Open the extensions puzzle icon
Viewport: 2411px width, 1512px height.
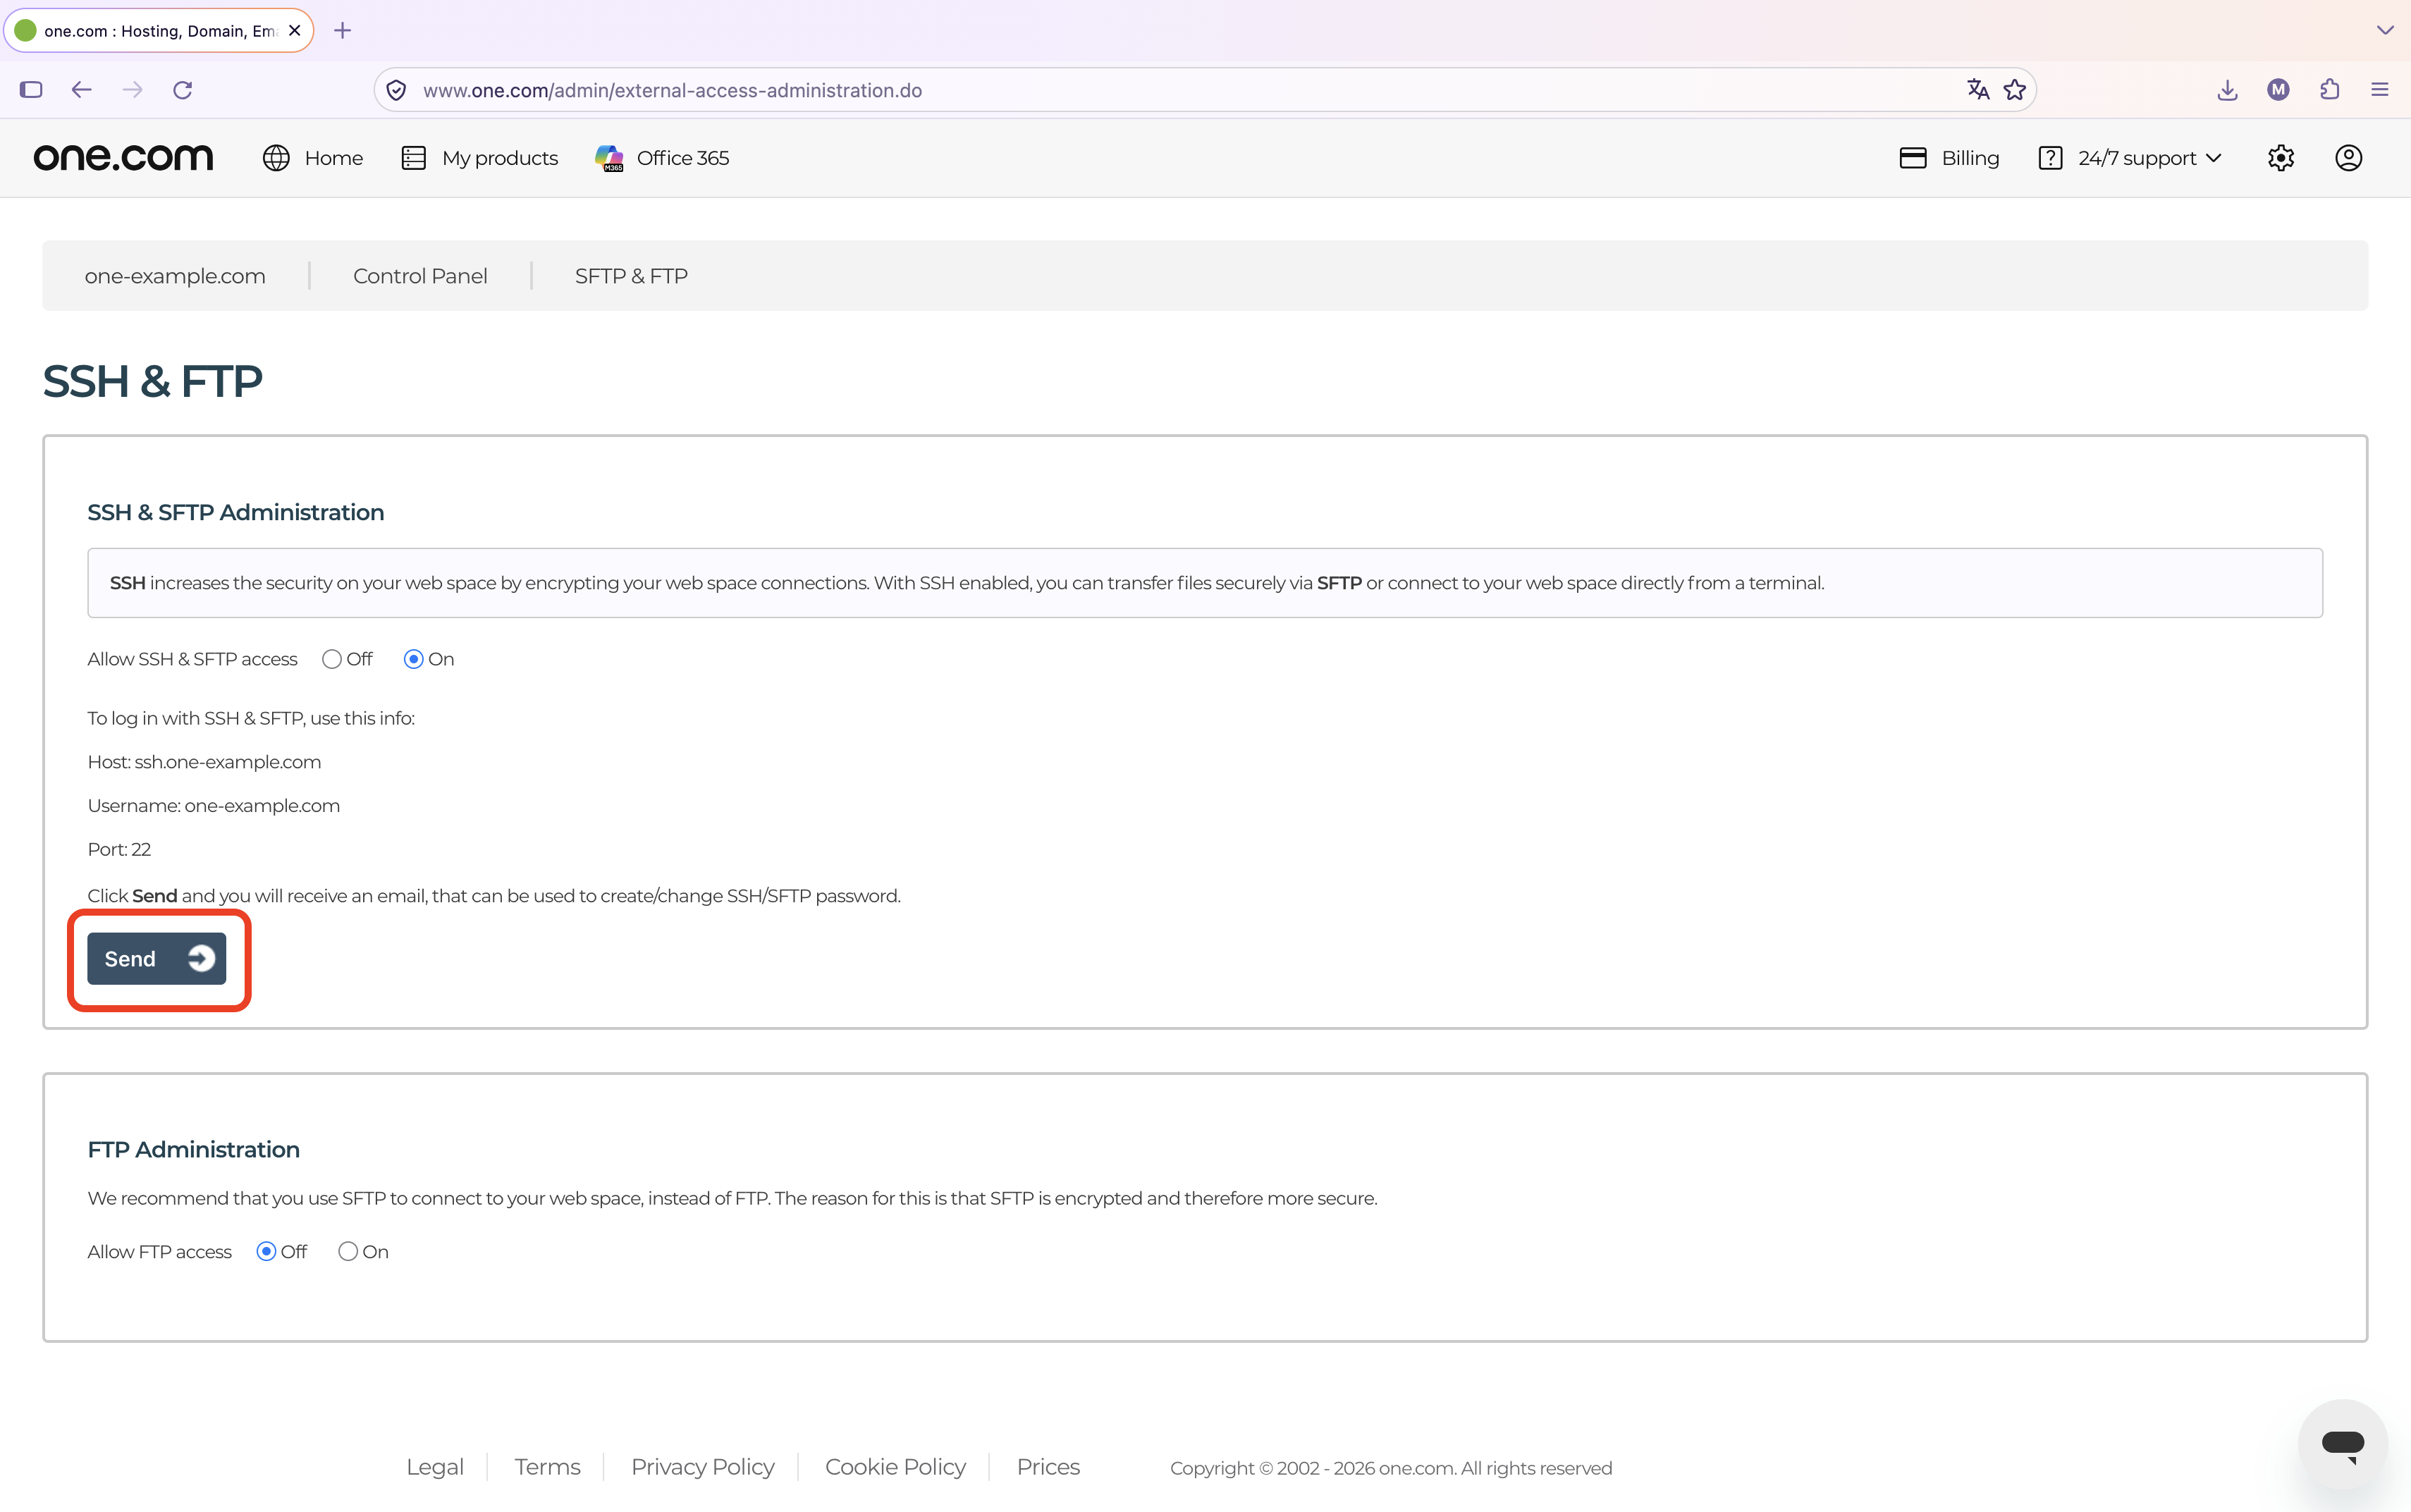(x=2329, y=90)
